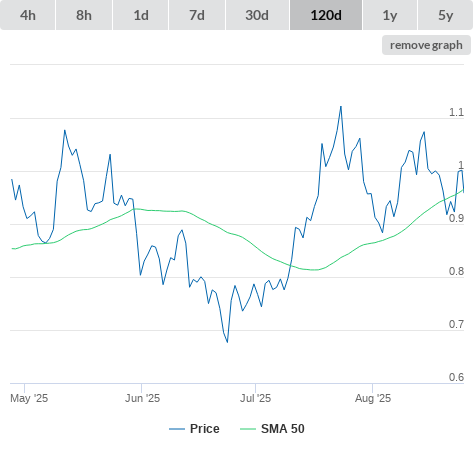Choose the 1d chart range
The image size is (474, 455).
coord(141,15)
